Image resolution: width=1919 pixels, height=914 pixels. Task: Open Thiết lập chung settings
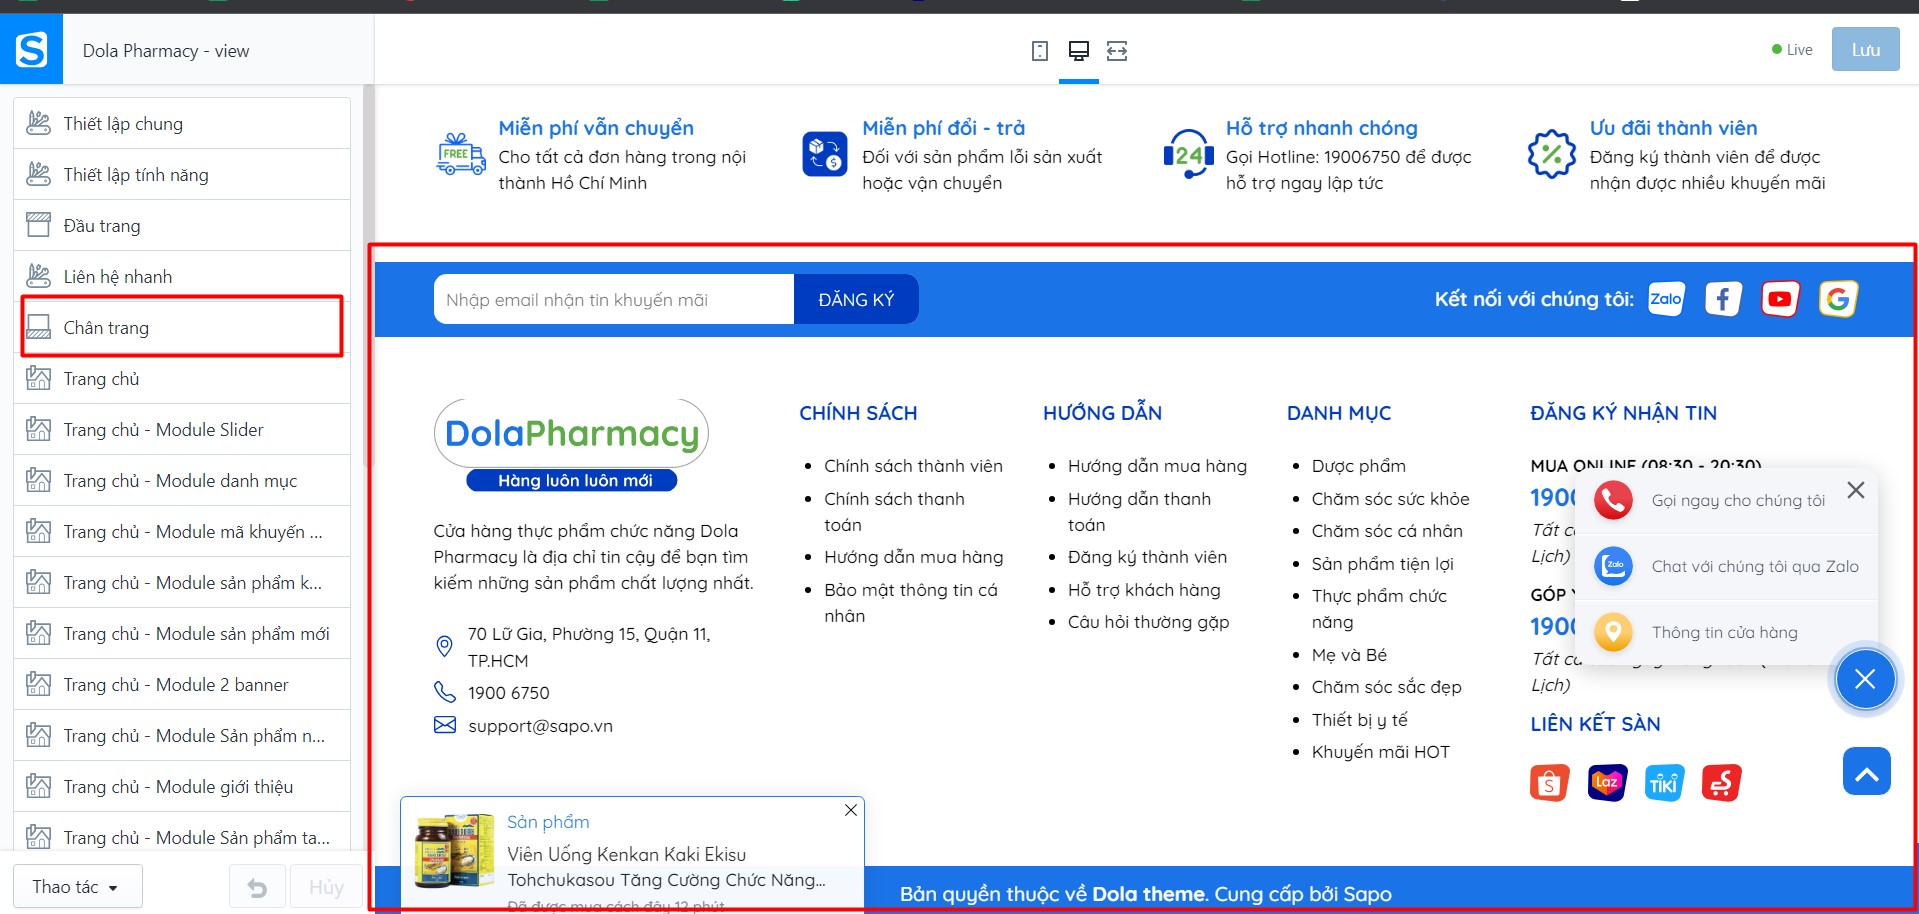tap(182, 124)
